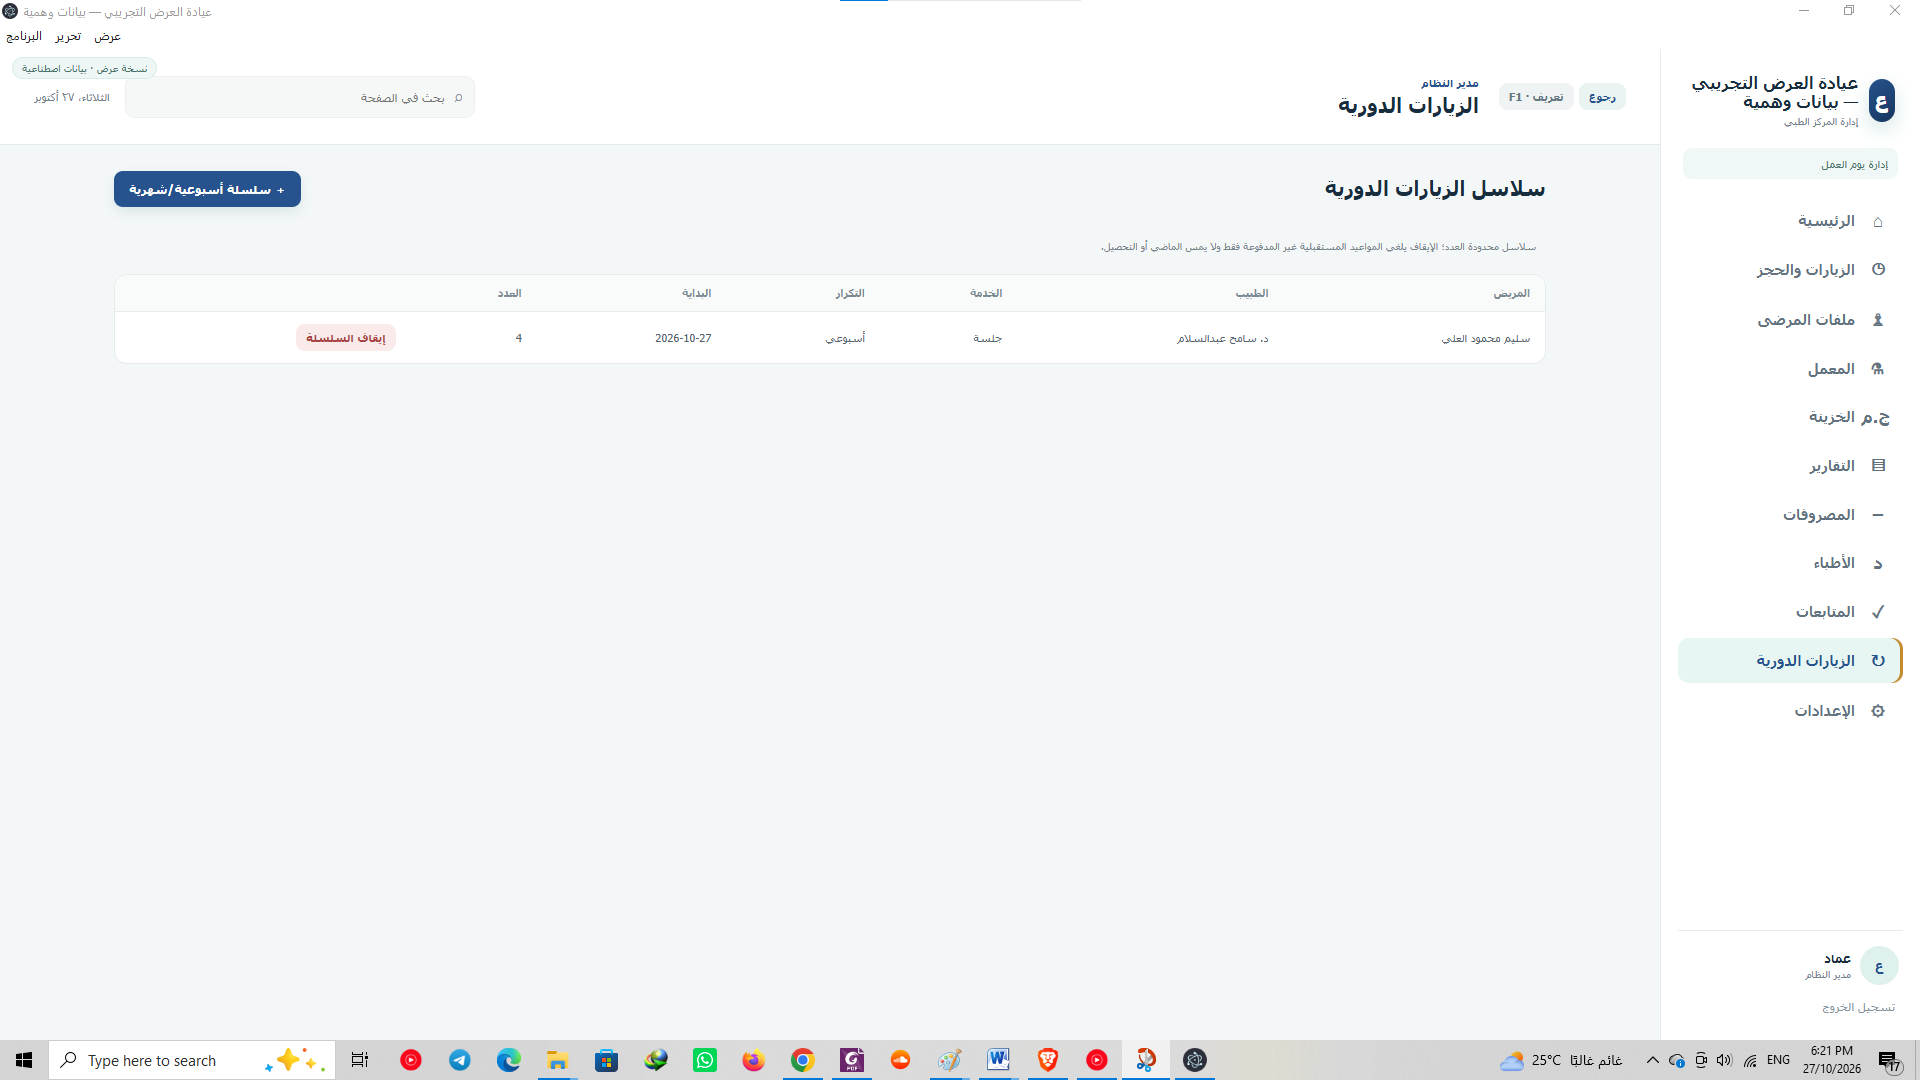Open المصروفات expenses icon
The image size is (1920, 1080).
(x=1878, y=515)
